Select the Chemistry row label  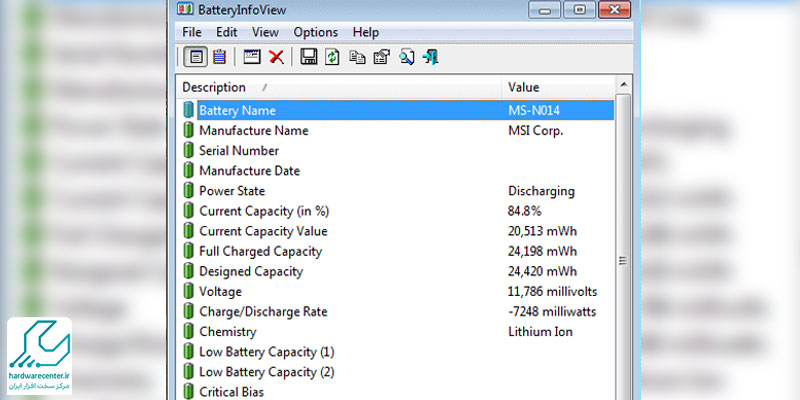coord(228,332)
